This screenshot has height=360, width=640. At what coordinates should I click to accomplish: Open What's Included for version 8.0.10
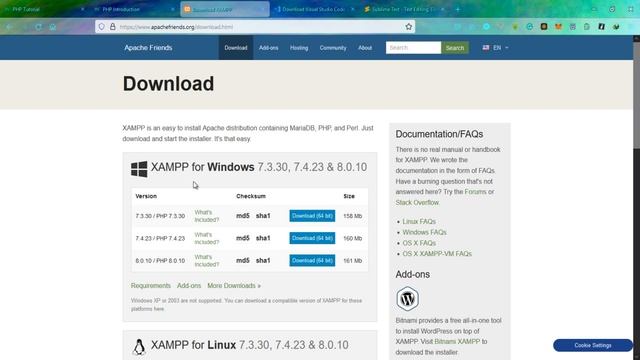pyautogui.click(x=207, y=260)
